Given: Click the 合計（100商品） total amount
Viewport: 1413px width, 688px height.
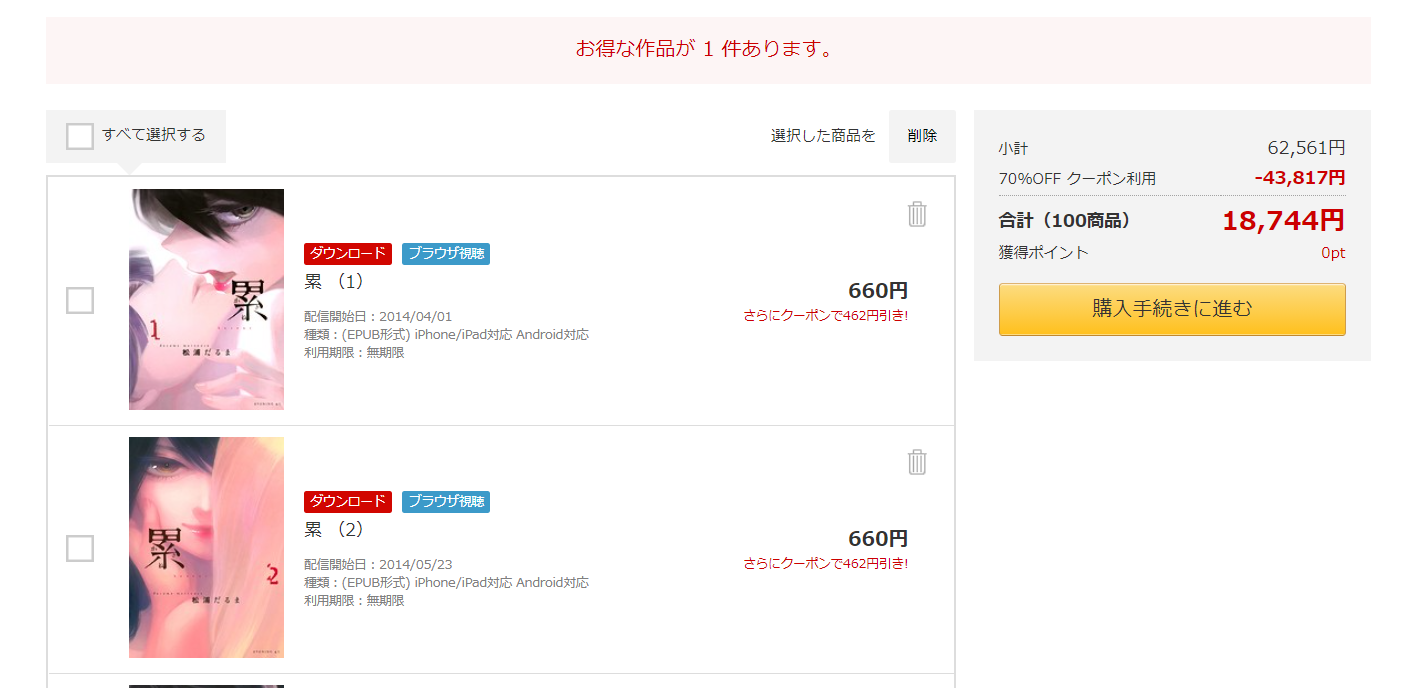Looking at the screenshot, I should pyautogui.click(x=1283, y=221).
